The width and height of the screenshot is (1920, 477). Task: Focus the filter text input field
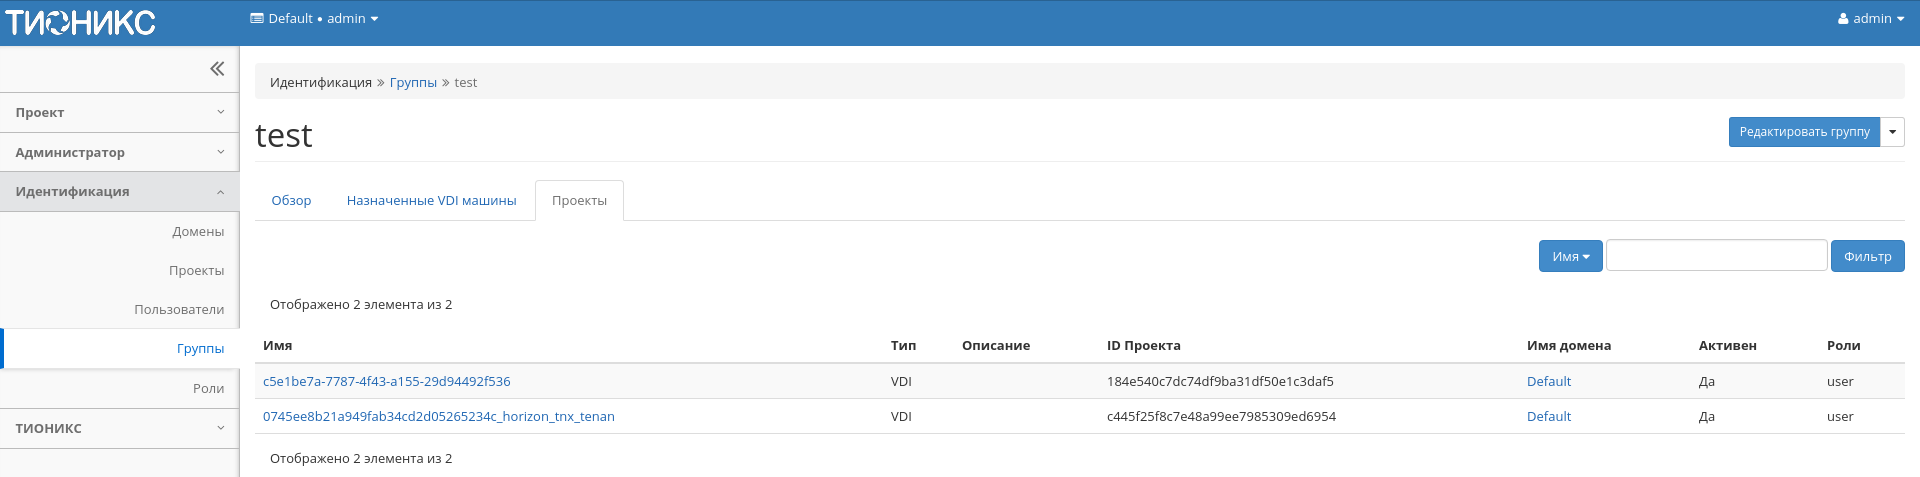(1716, 256)
